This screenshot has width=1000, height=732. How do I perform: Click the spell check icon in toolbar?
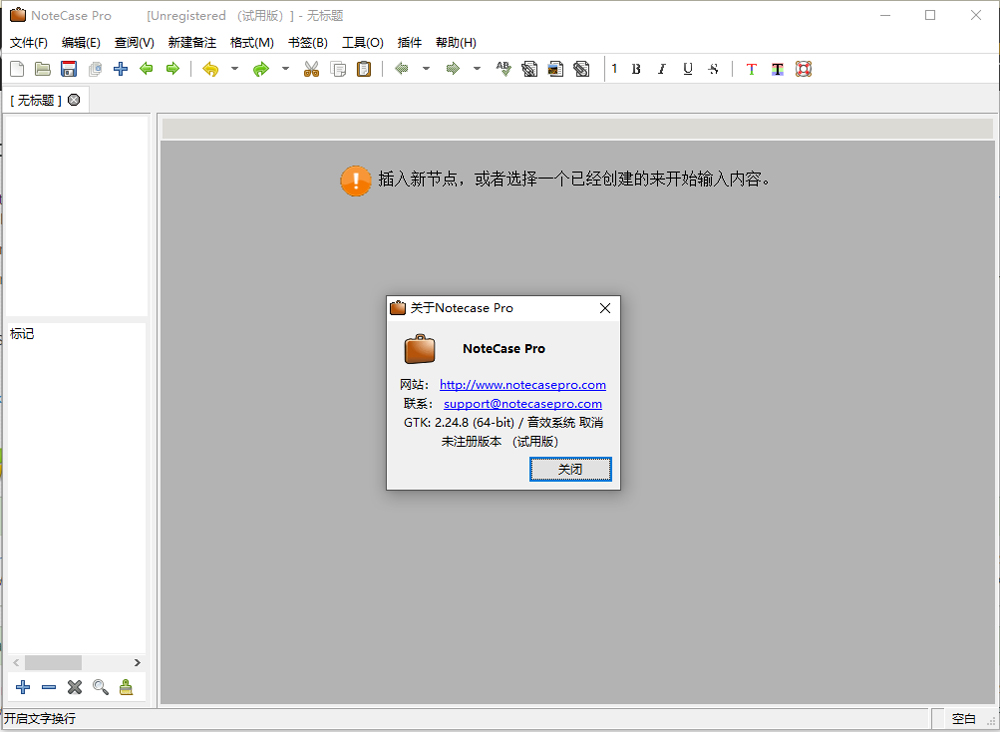503,69
